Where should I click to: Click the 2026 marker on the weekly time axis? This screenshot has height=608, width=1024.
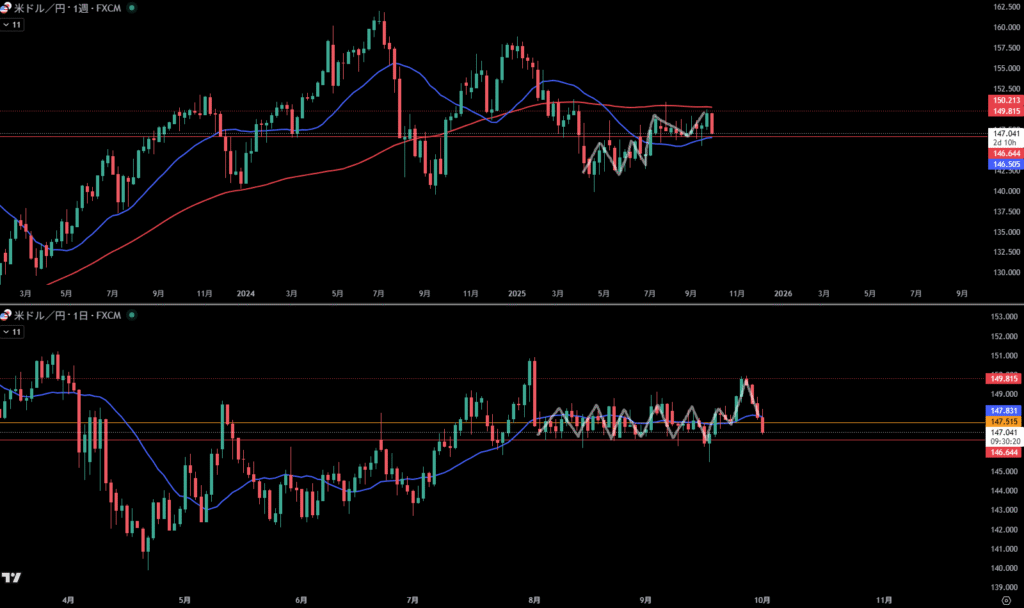783,294
